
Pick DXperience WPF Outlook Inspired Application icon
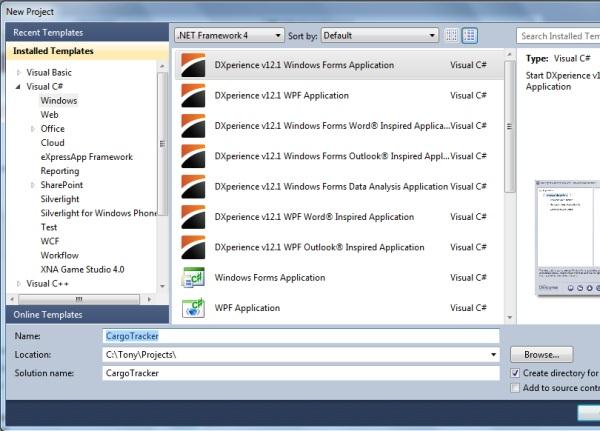[x=193, y=247]
